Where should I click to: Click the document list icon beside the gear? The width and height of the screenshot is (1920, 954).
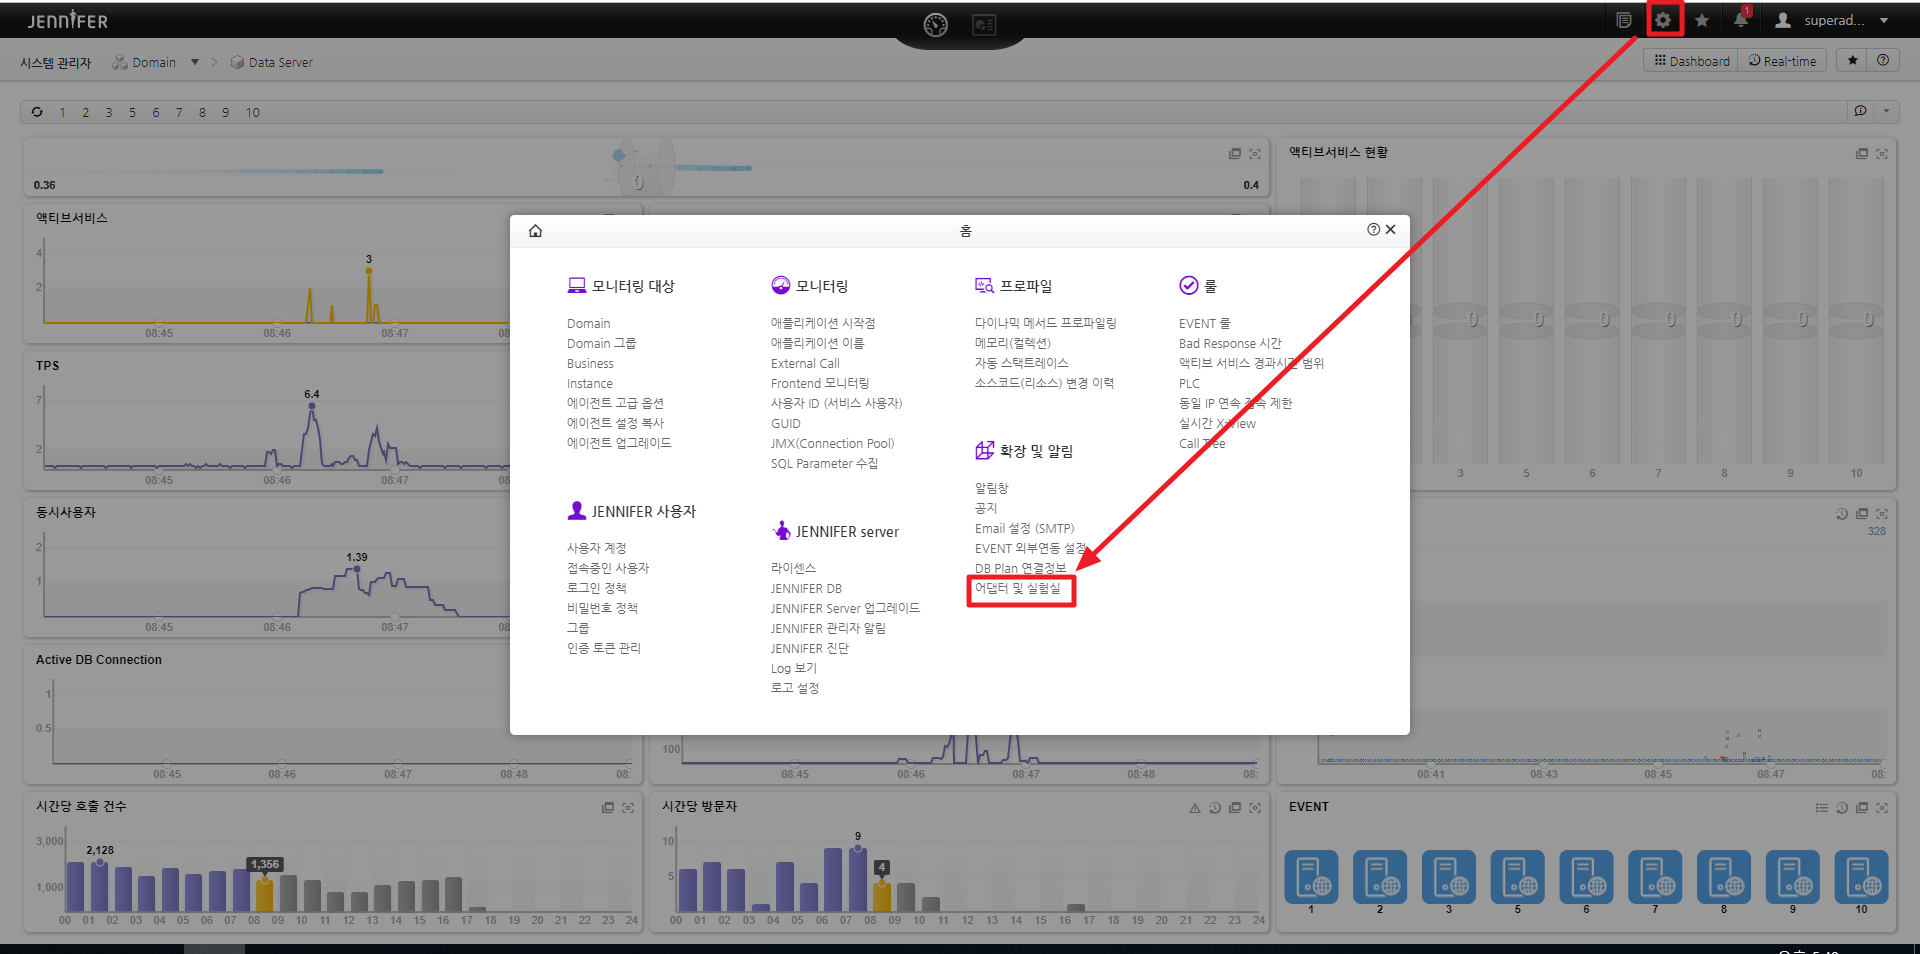point(1624,20)
